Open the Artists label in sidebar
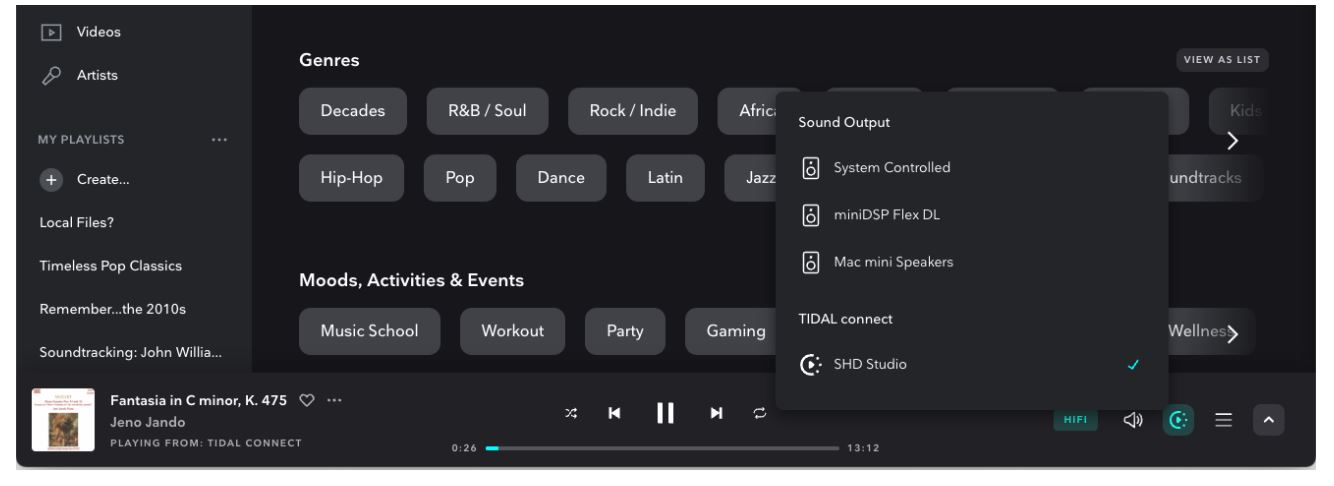This screenshot has width=1334, height=486. 98,75
